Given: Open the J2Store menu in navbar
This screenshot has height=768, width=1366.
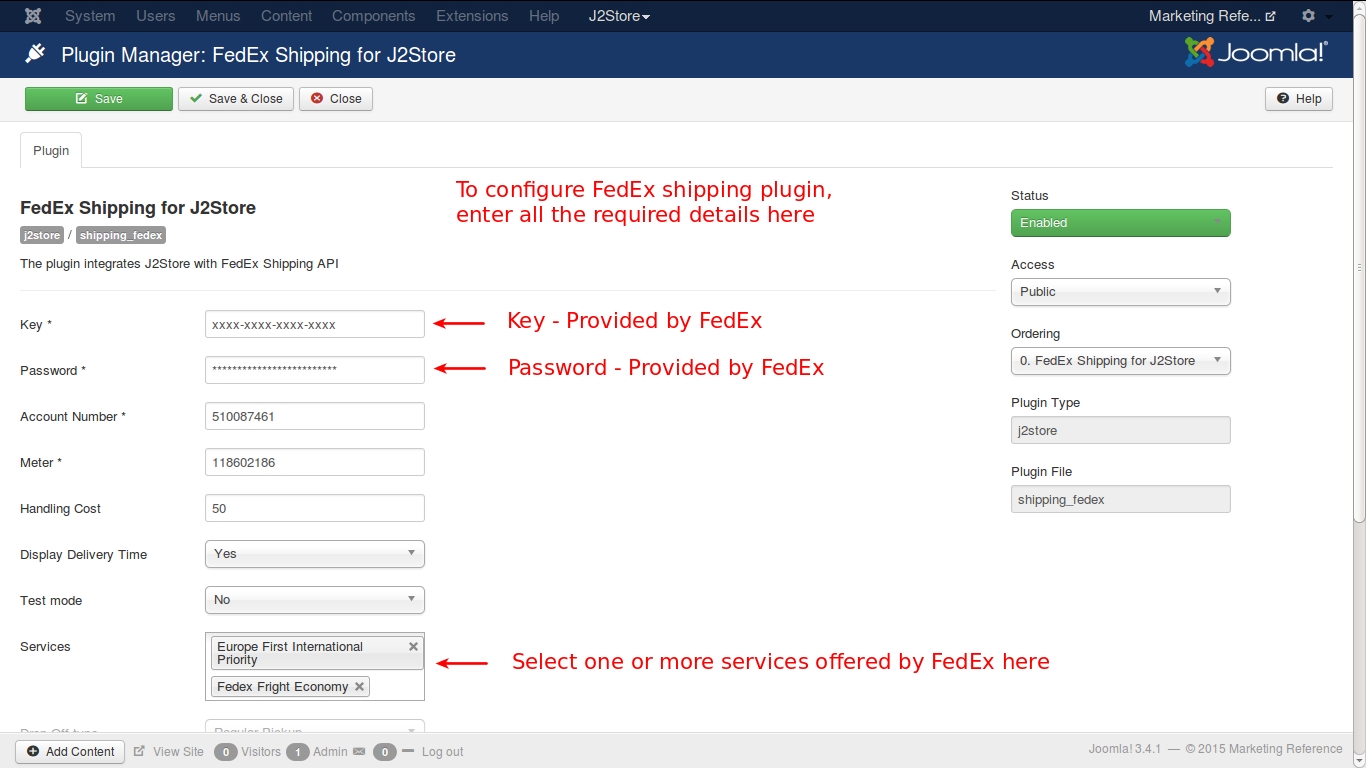Looking at the screenshot, I should point(619,16).
